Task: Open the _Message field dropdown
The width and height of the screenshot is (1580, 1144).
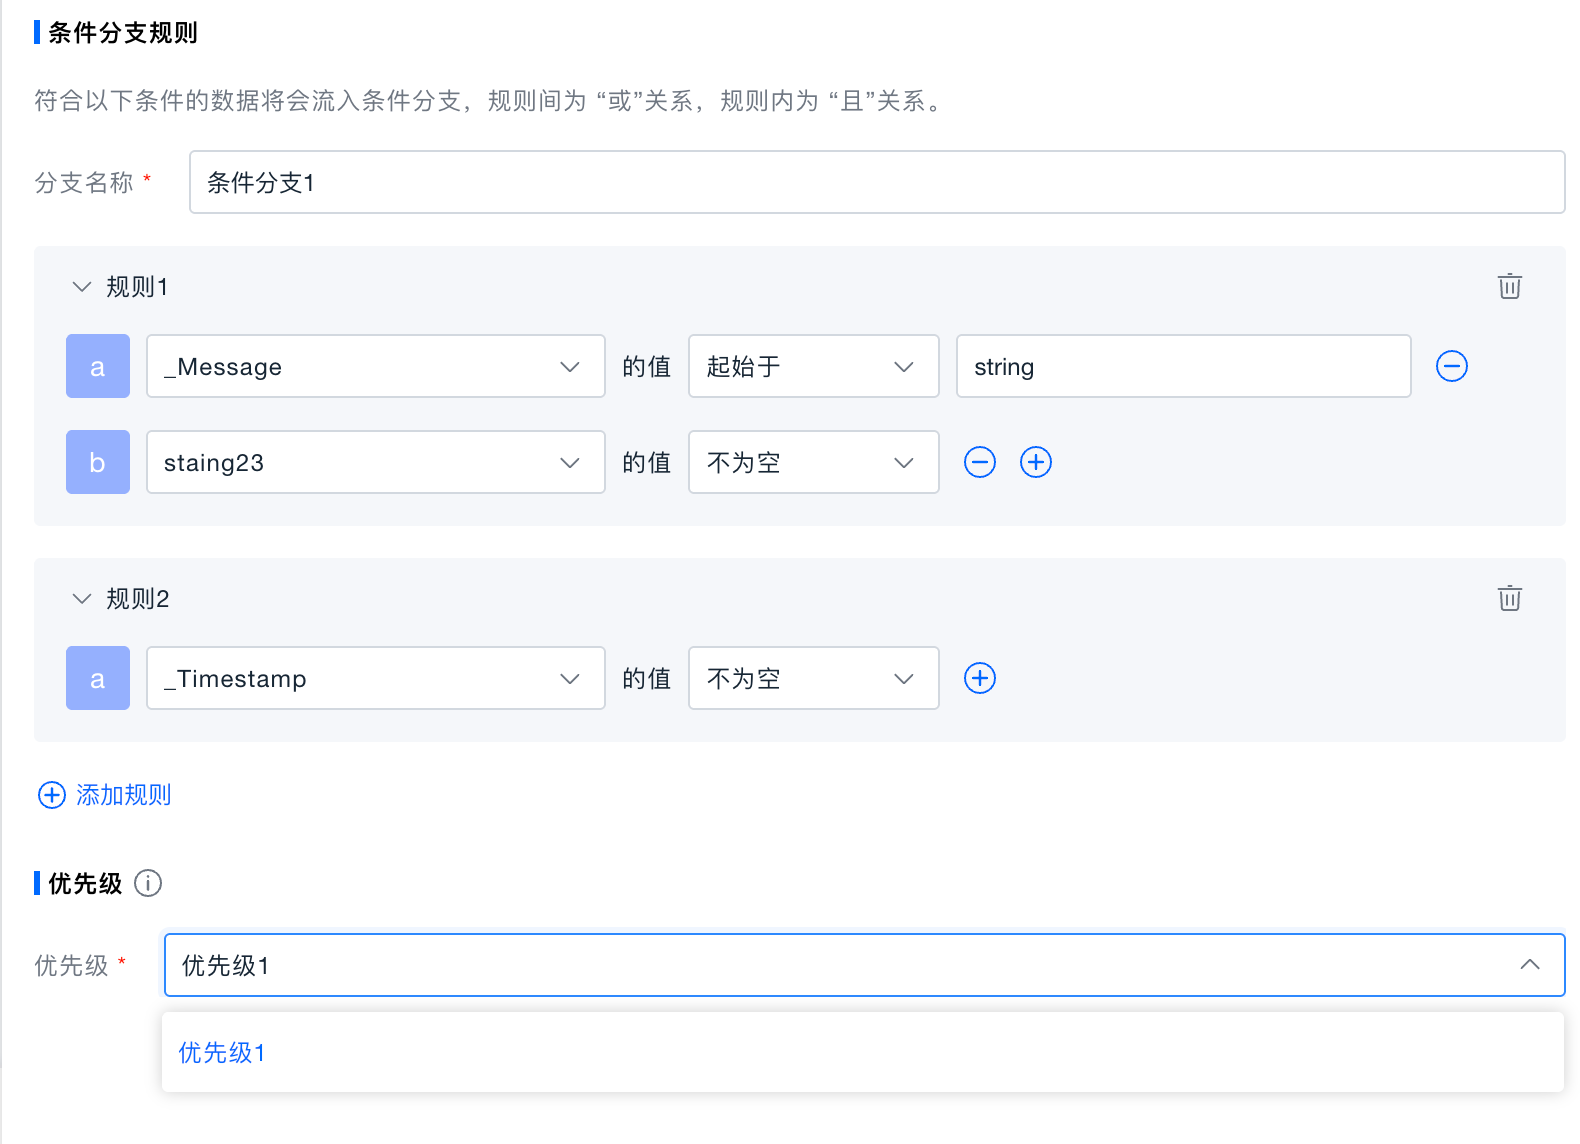Action: [375, 366]
